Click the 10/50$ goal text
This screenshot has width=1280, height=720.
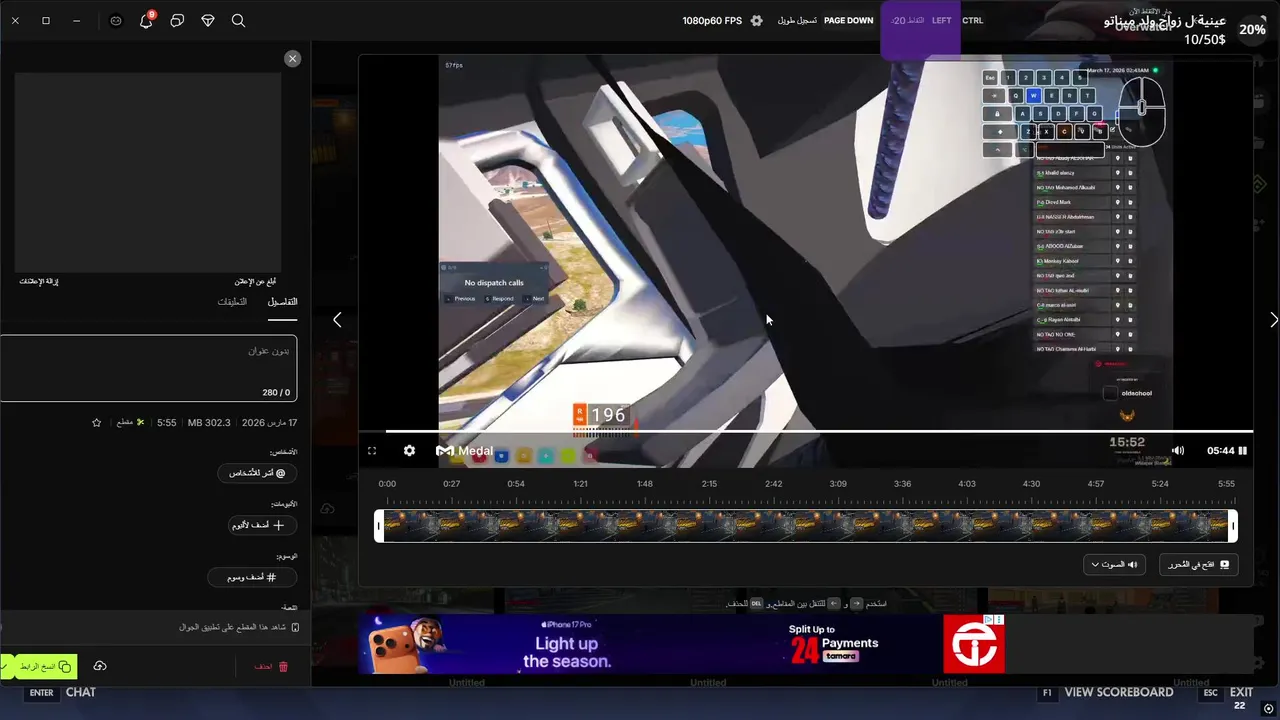pyautogui.click(x=1204, y=40)
